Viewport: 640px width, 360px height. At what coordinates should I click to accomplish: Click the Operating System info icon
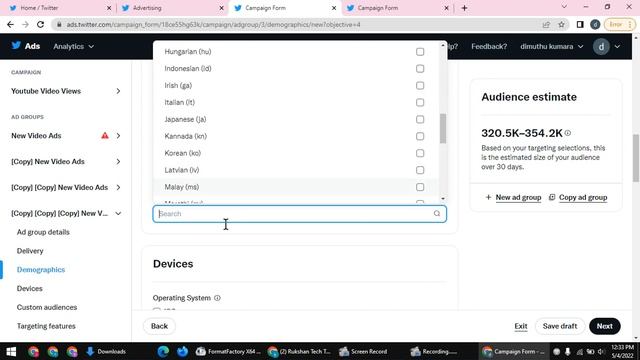pyautogui.click(x=217, y=298)
